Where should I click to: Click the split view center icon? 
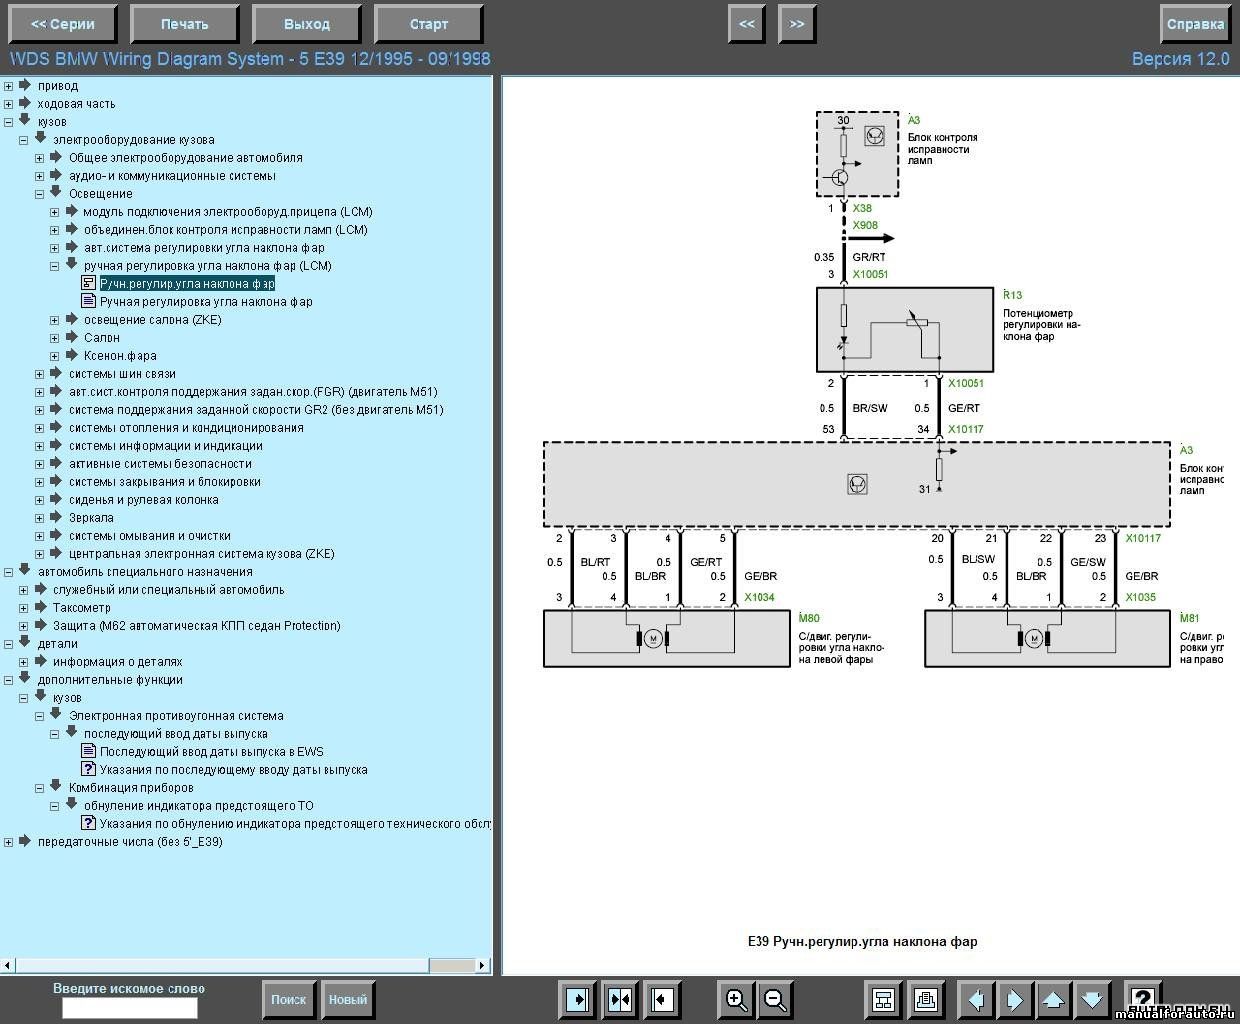620,999
